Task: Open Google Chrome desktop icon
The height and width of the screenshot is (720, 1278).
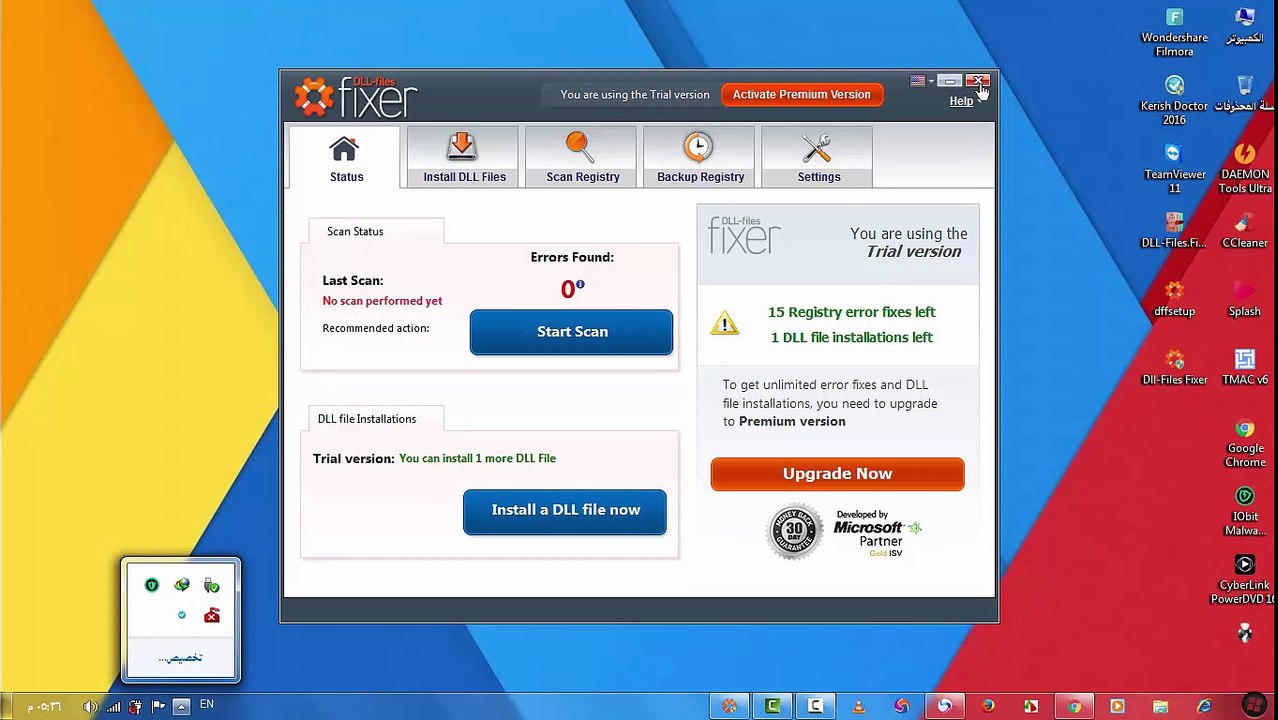Action: tap(1245, 443)
